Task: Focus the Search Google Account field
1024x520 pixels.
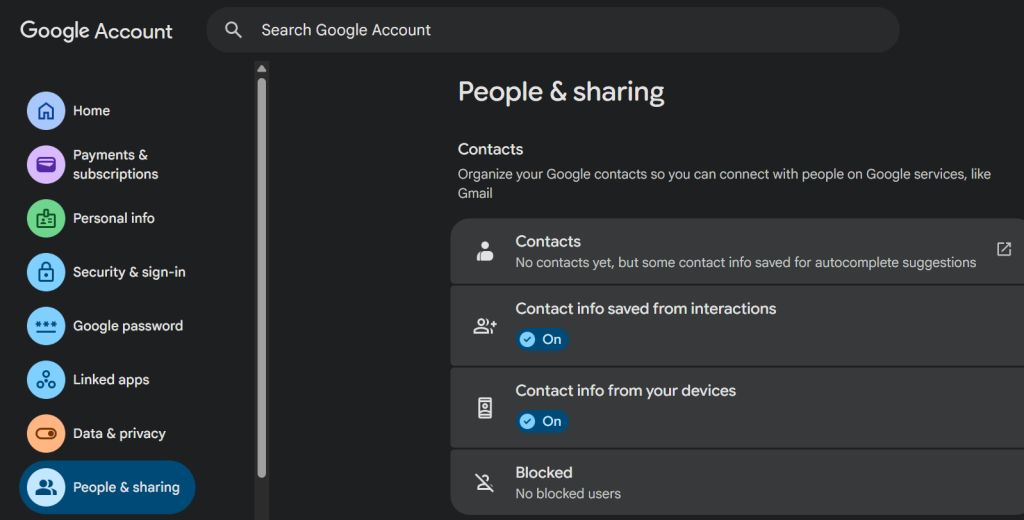Action: coord(552,30)
